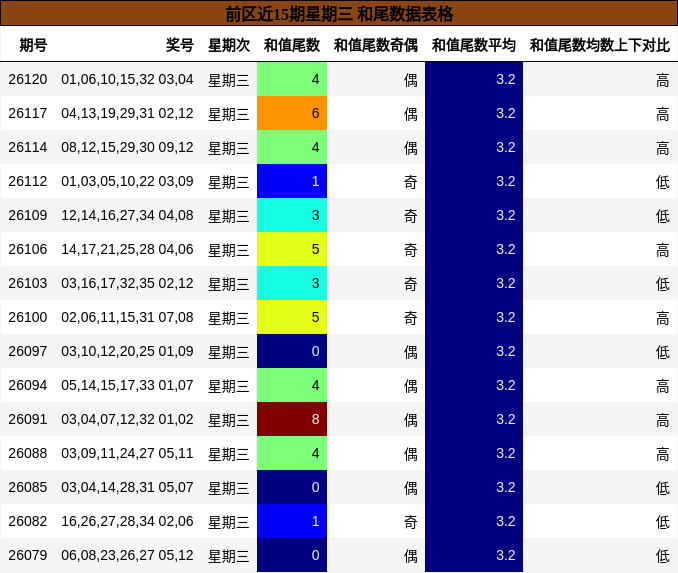Select winning numbers 03,04,07,12,32 01,02
This screenshot has height=573, width=678.
point(127,419)
